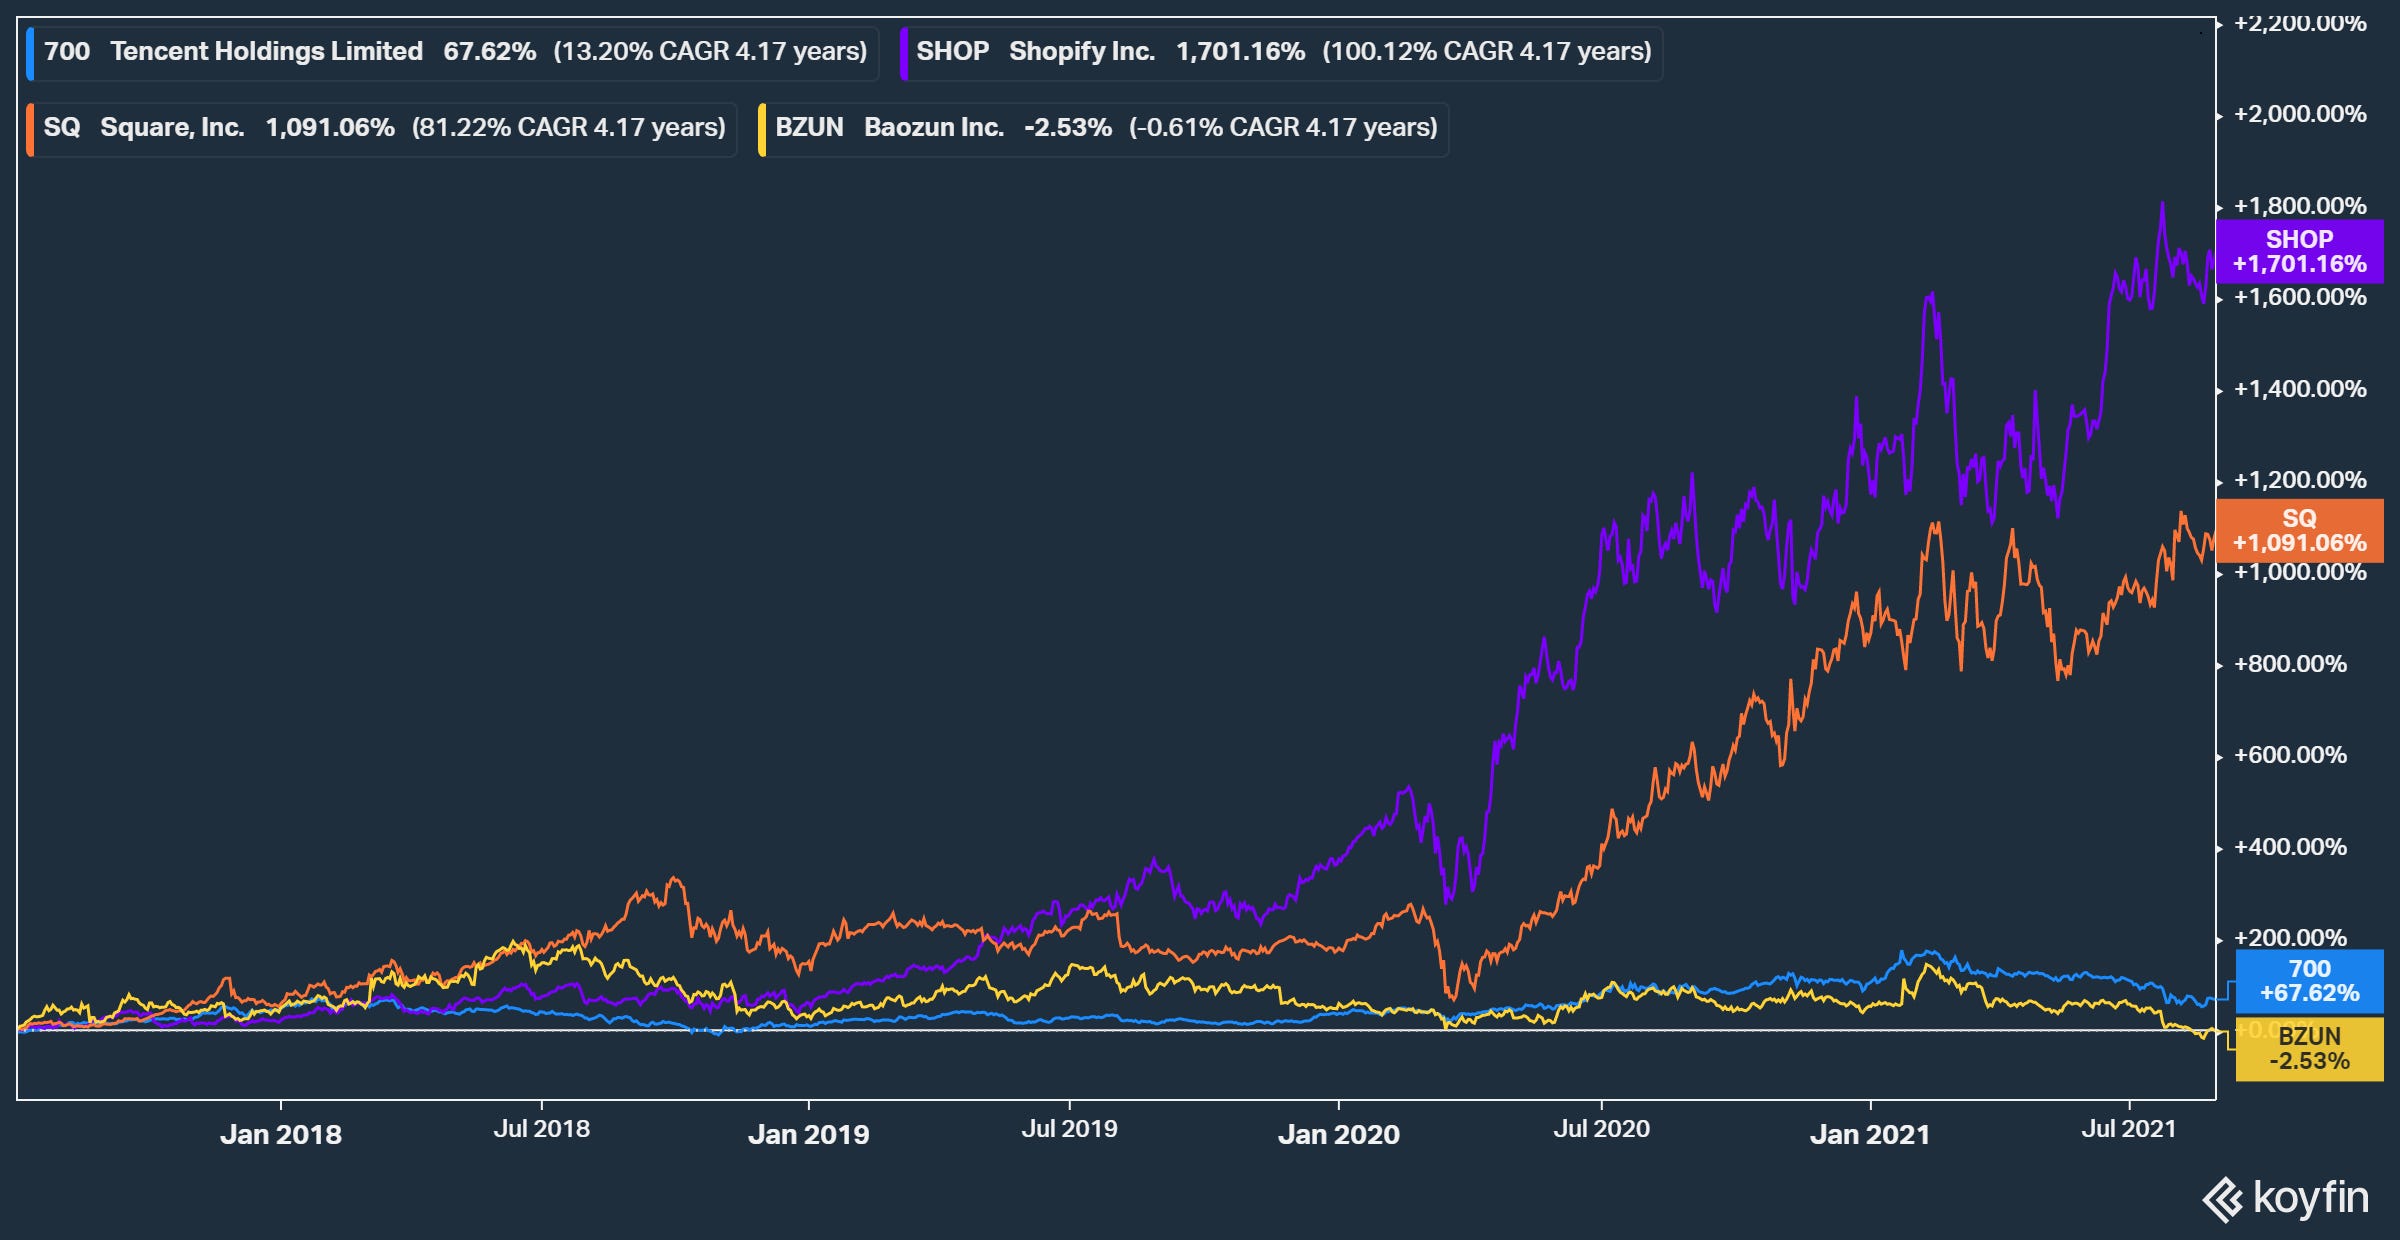2400x1240 pixels.
Task: Click the 13.20% CAGR text for Tencent
Action: [711, 52]
